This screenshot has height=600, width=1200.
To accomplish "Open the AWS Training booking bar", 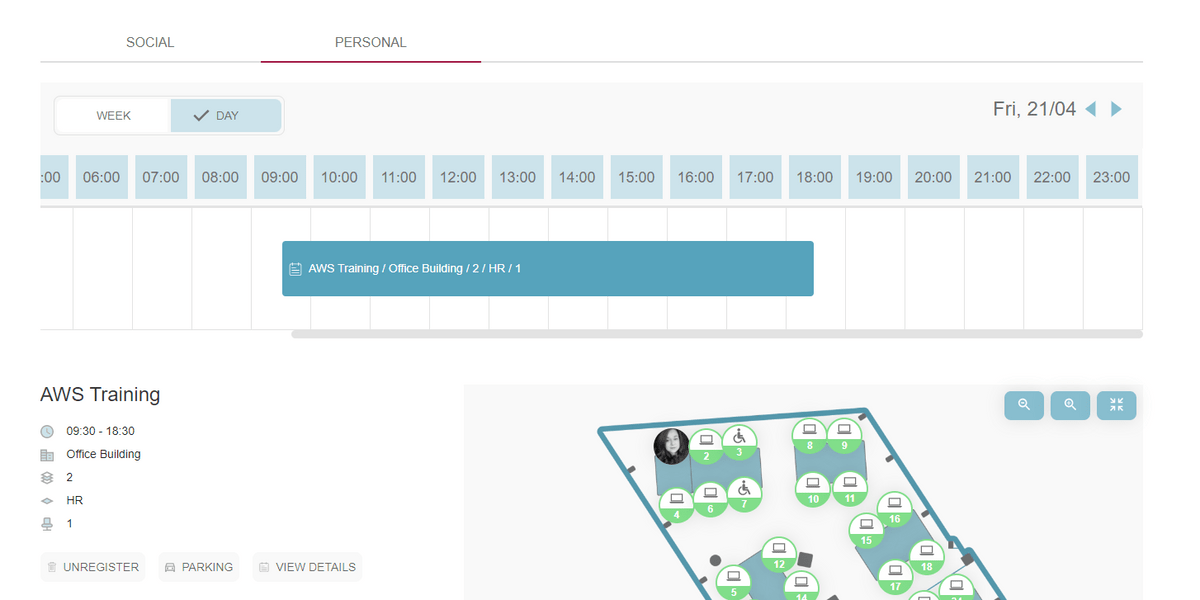I will [x=547, y=269].
